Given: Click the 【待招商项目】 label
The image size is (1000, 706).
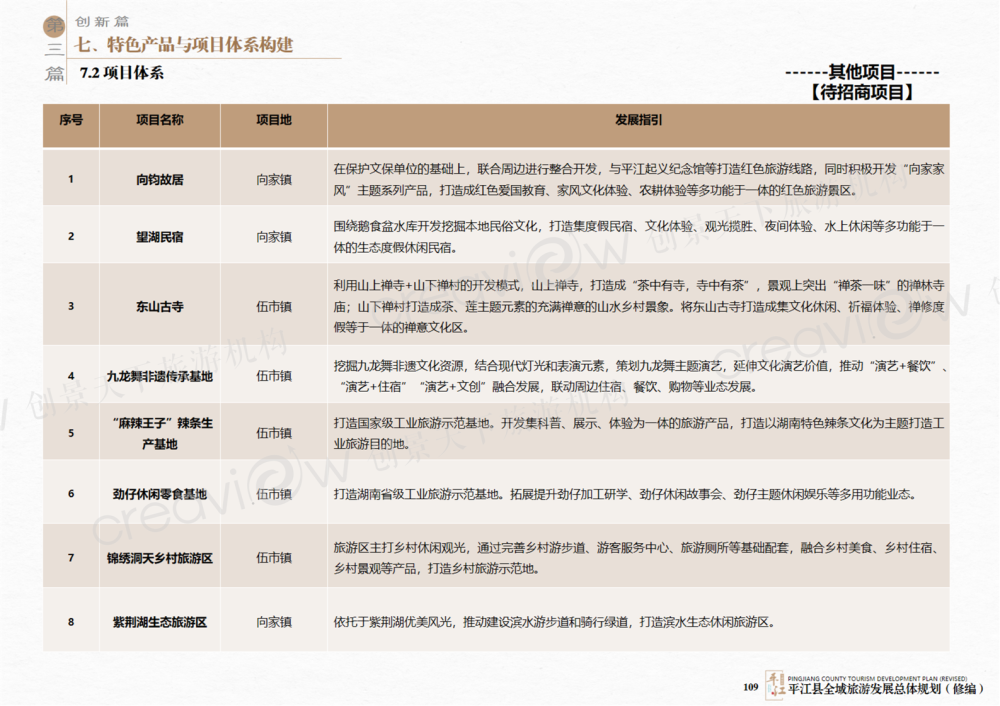Looking at the screenshot, I should coord(861,92).
